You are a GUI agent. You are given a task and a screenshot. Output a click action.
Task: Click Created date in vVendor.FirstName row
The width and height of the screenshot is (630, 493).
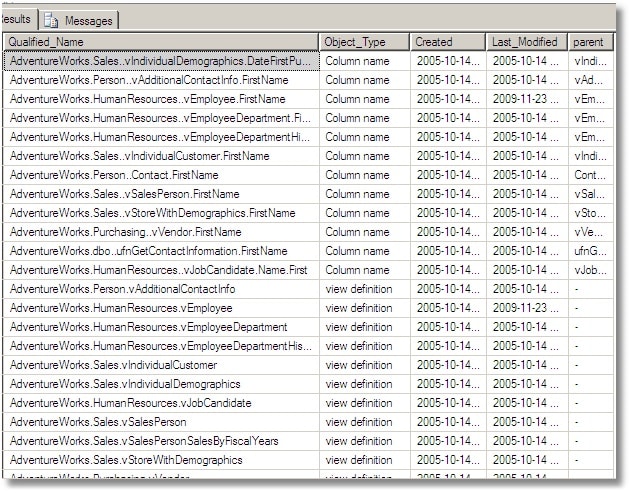tap(448, 232)
